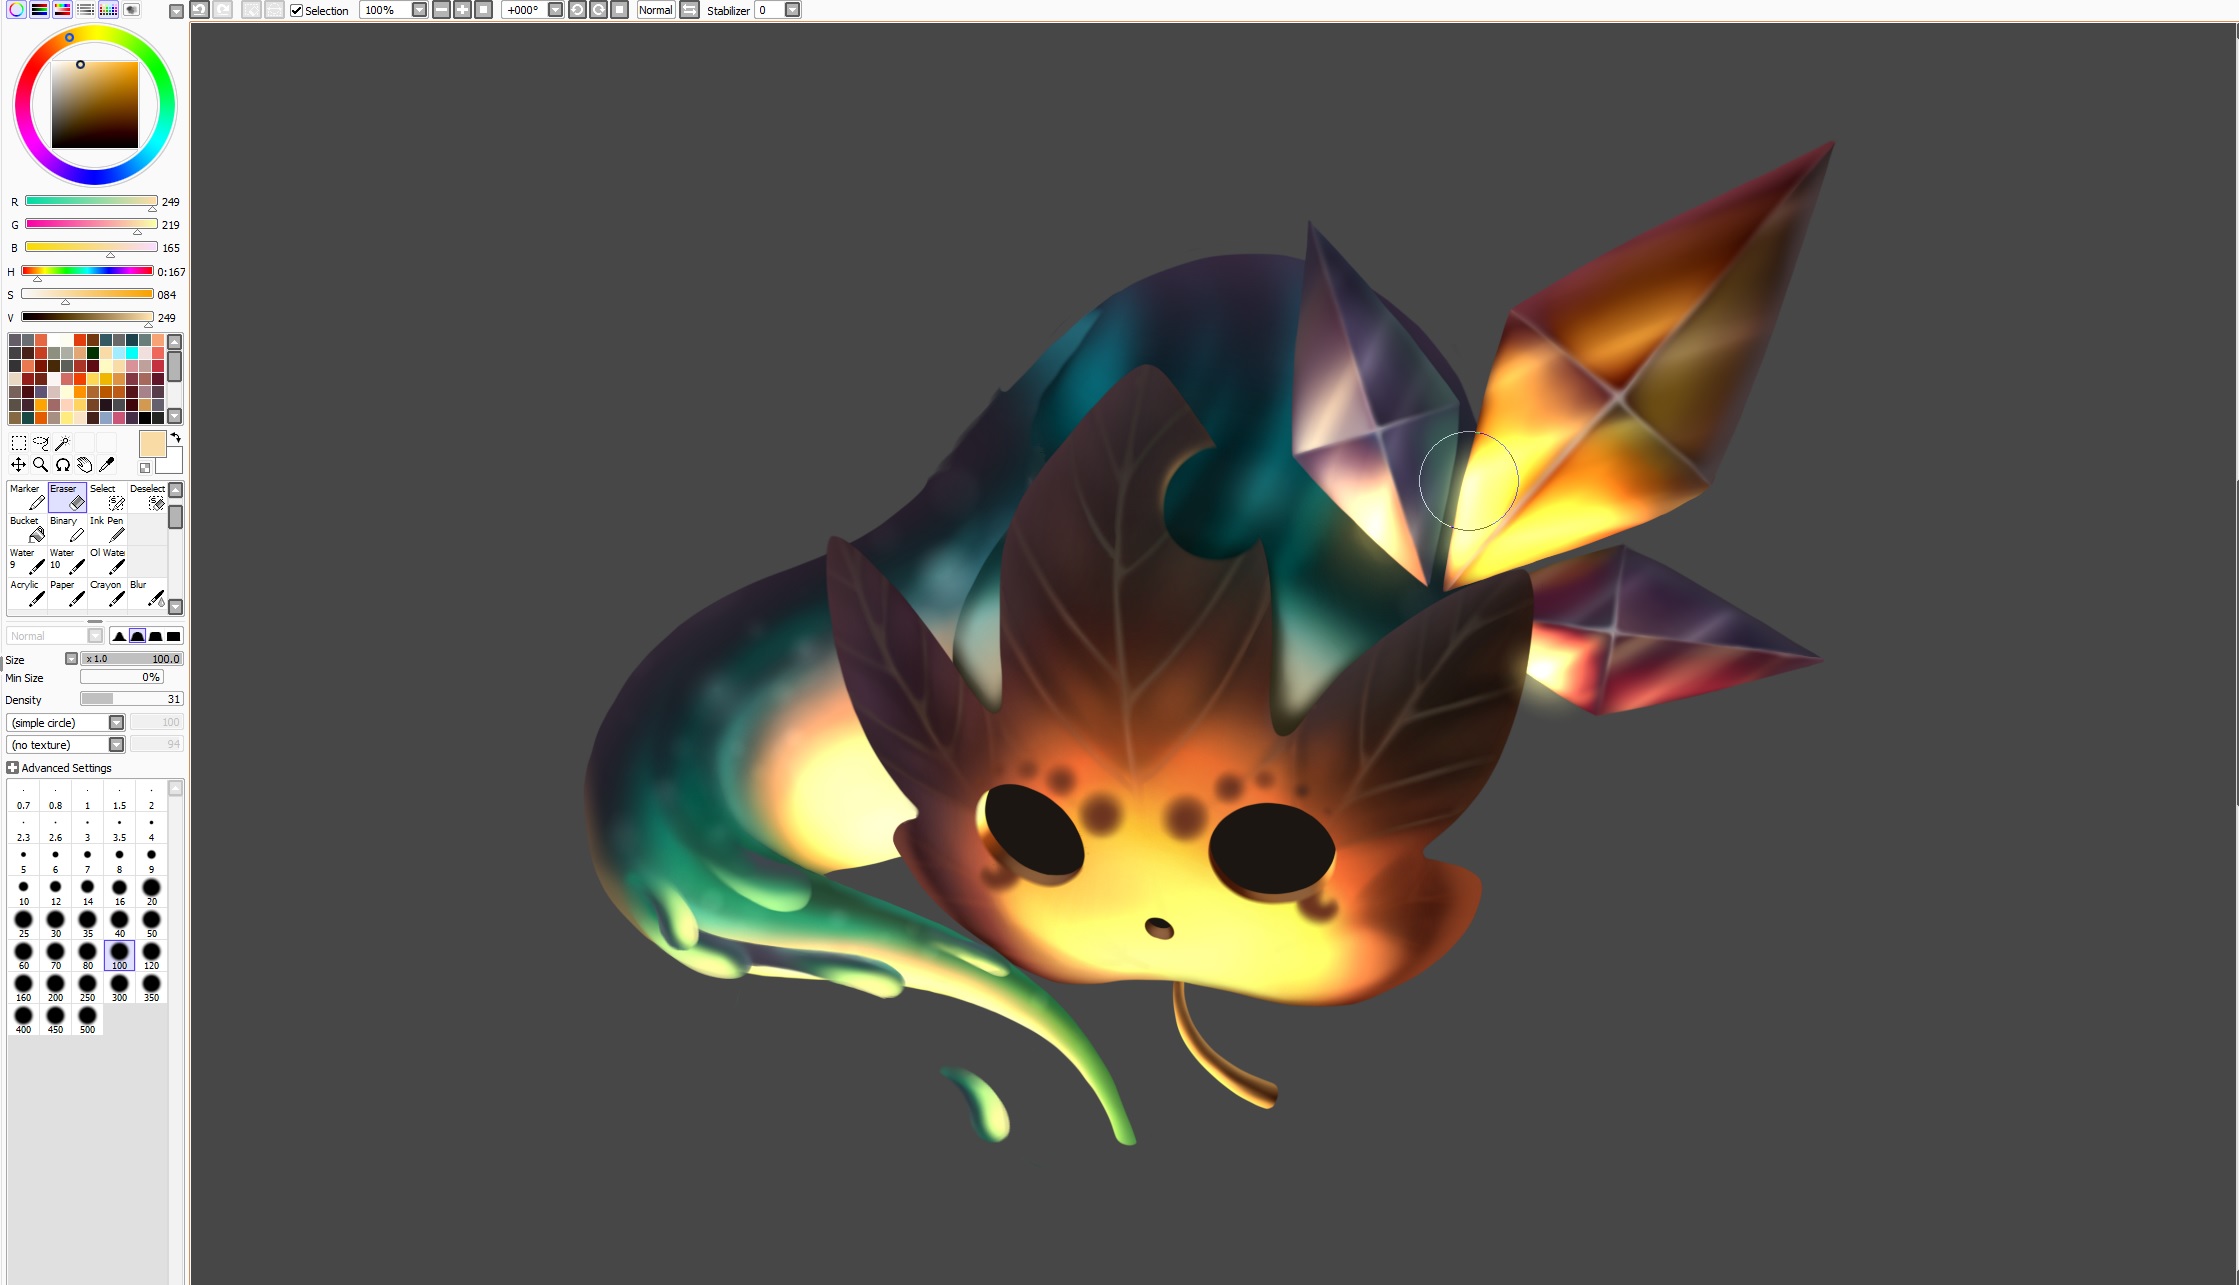The image size is (2239, 1285).
Task: Toggle the color wheel panel
Action: pos(16,10)
